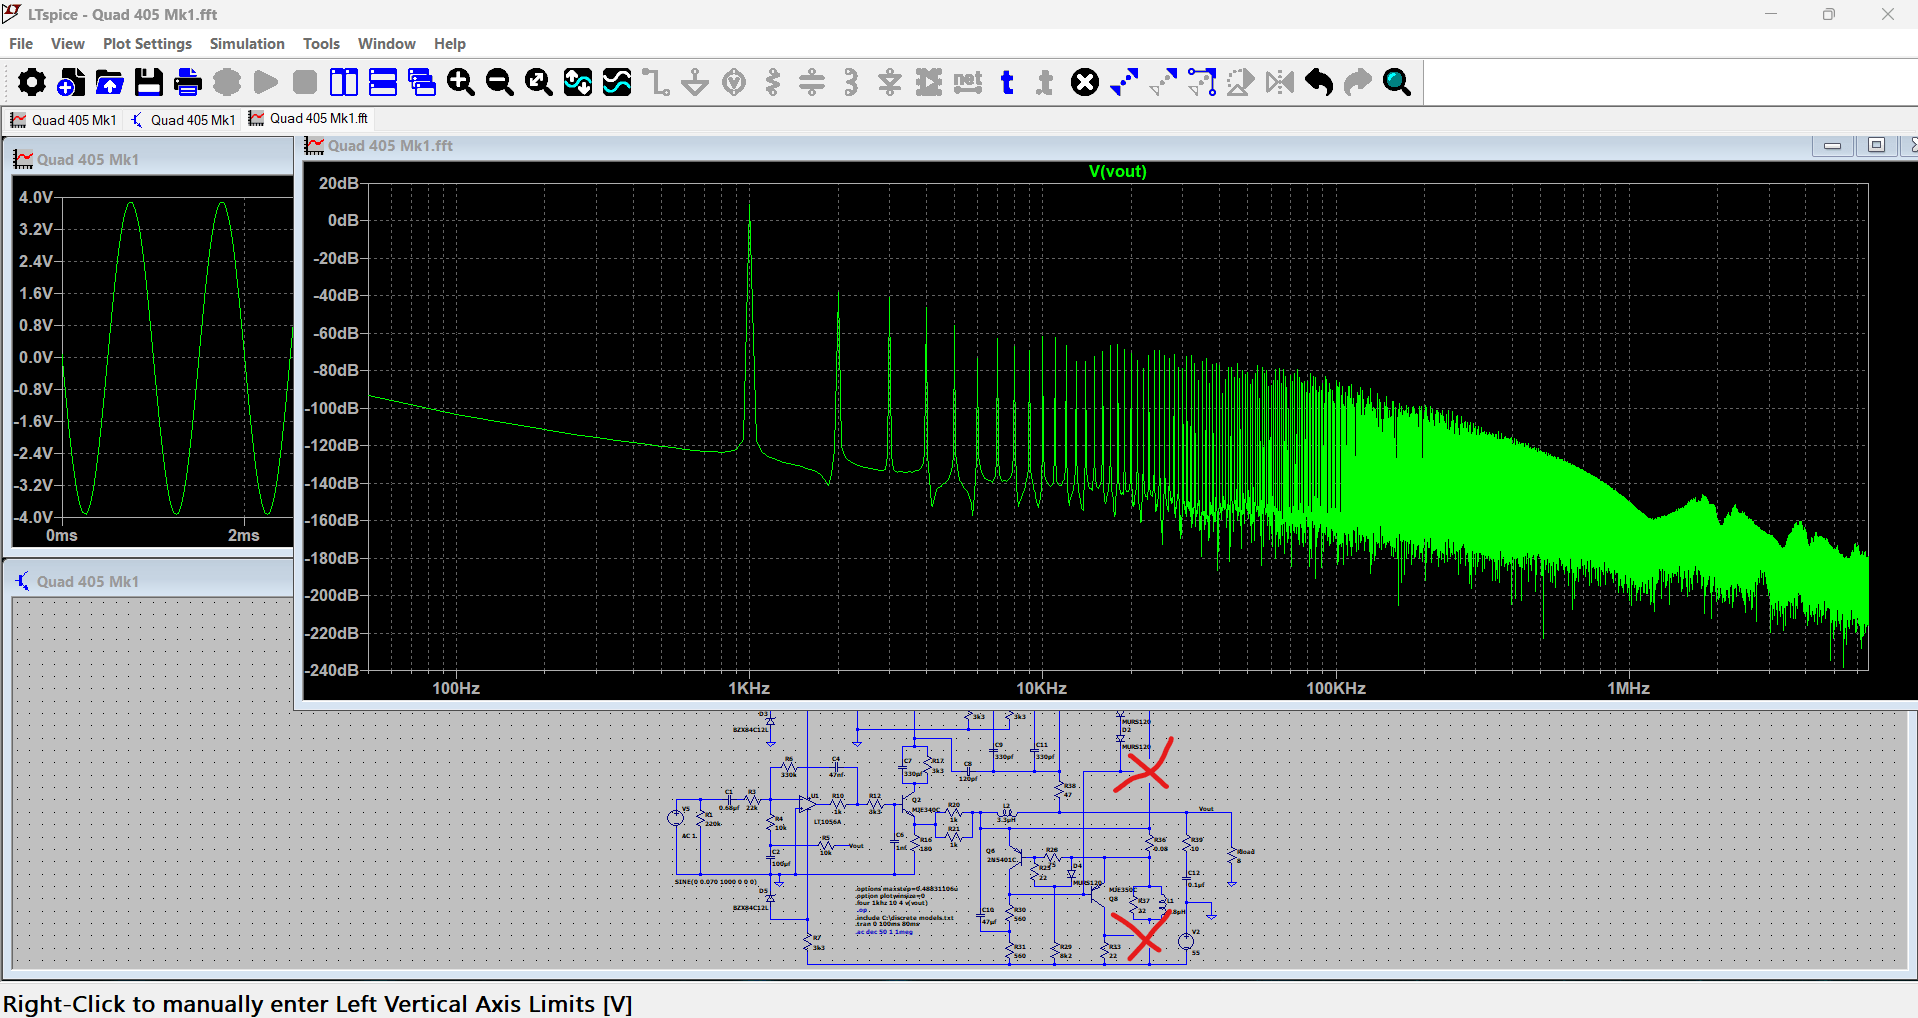Click the Quad 405 Mk1 schematic window title
Image resolution: width=1918 pixels, height=1018 pixels.
[x=88, y=582]
